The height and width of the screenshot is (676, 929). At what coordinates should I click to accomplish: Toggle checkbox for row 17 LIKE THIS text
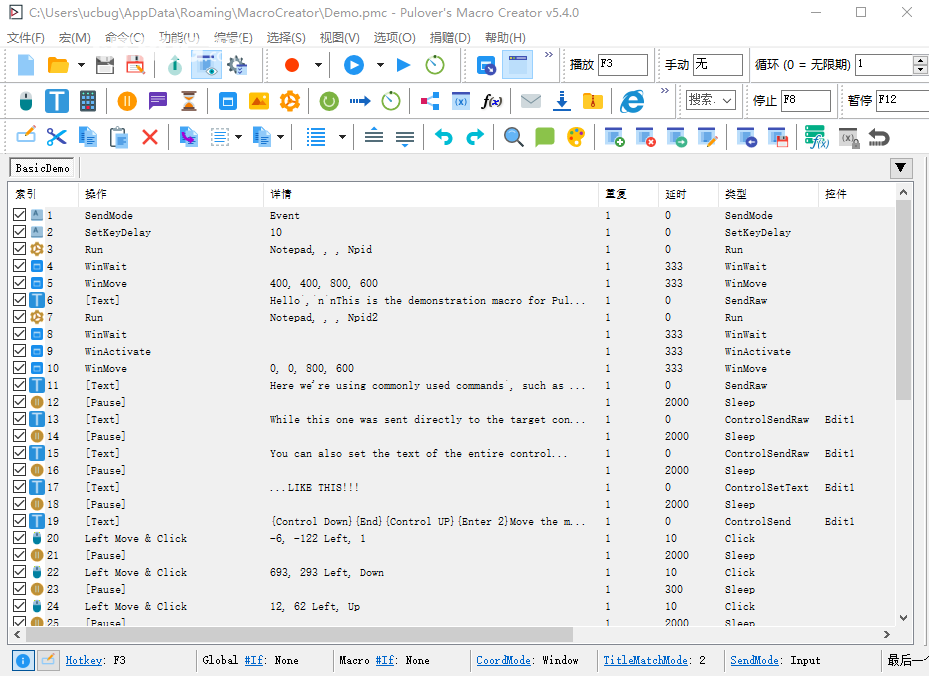(x=20, y=486)
